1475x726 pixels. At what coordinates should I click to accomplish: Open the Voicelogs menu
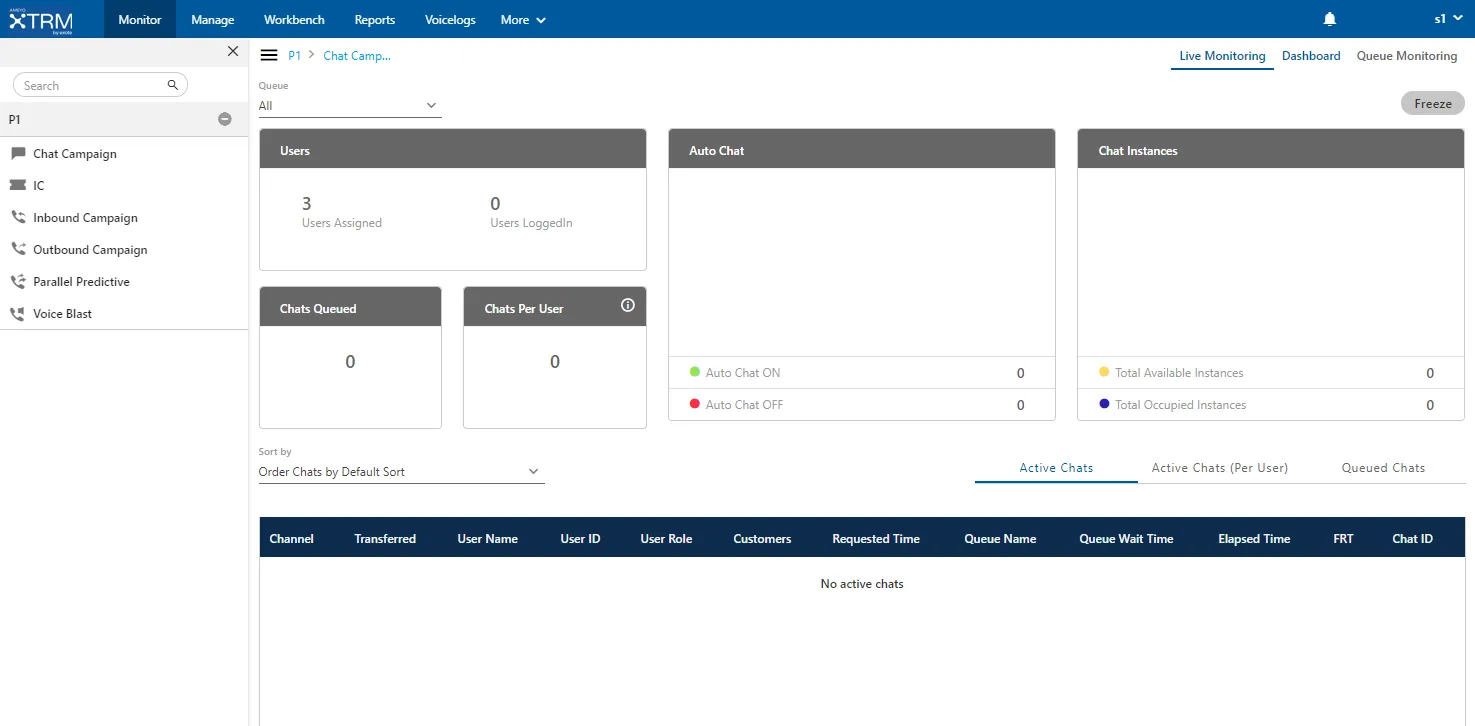pos(450,19)
